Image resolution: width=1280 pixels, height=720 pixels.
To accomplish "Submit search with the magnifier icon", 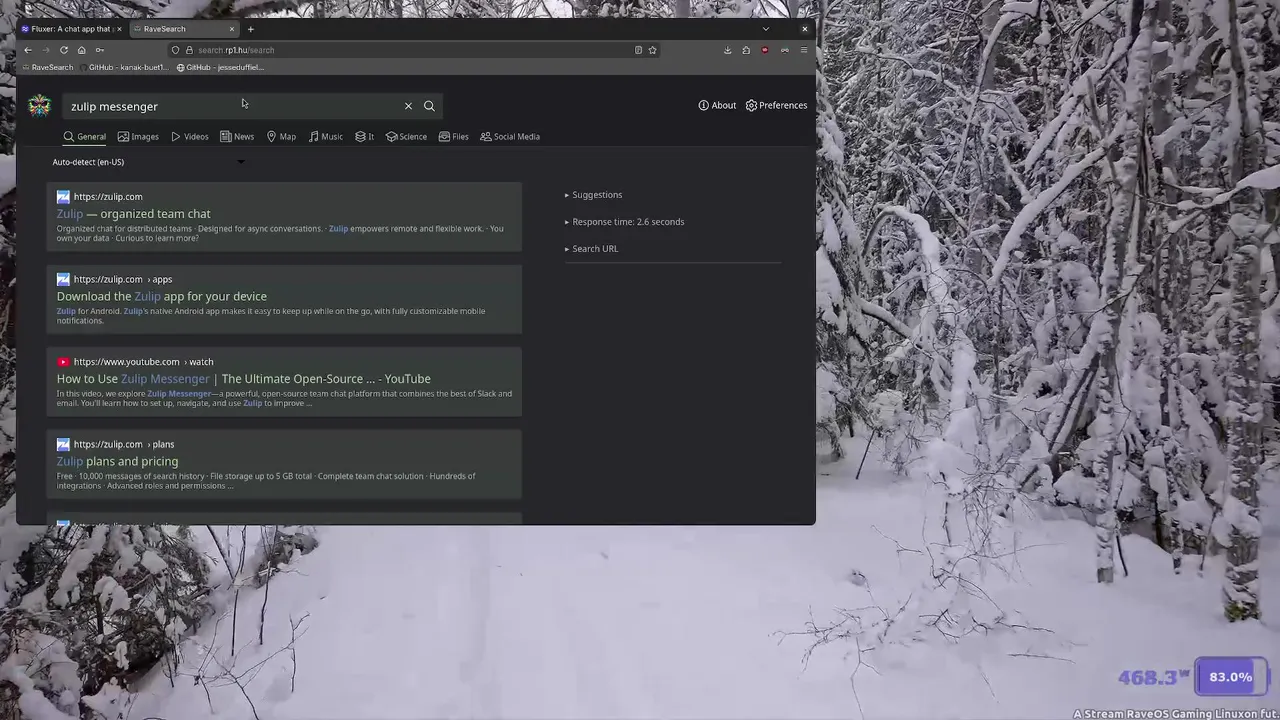I will tap(429, 106).
